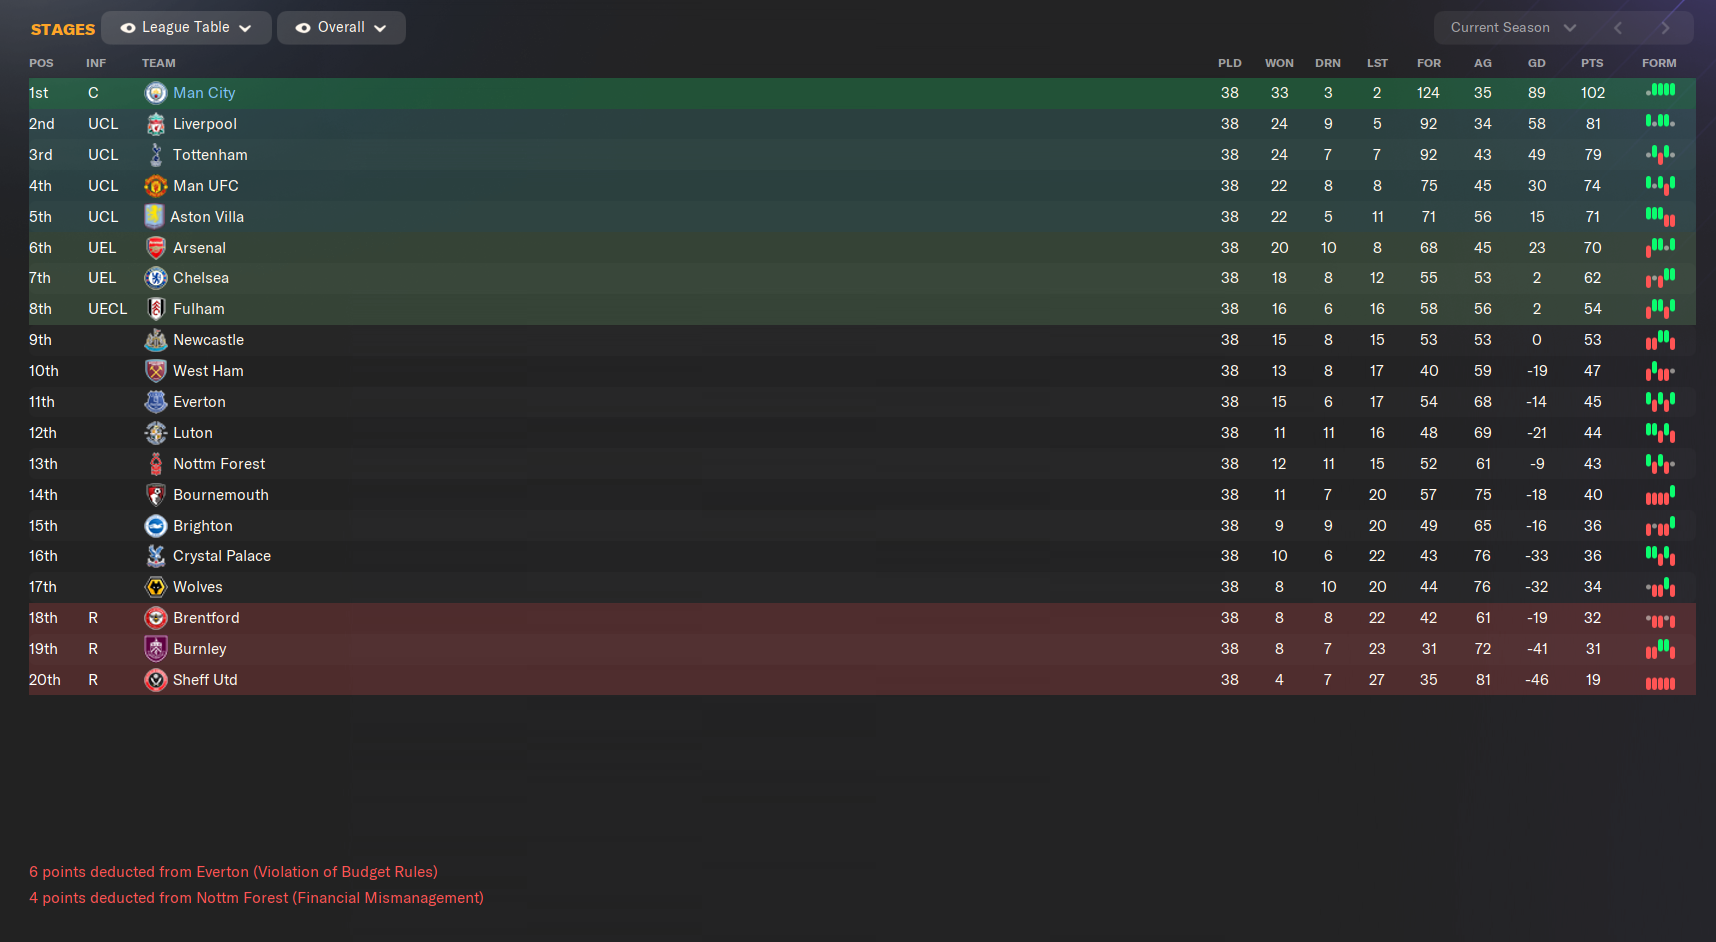This screenshot has width=1716, height=942.
Task: Click the Everton points deduction notice
Action: point(234,871)
